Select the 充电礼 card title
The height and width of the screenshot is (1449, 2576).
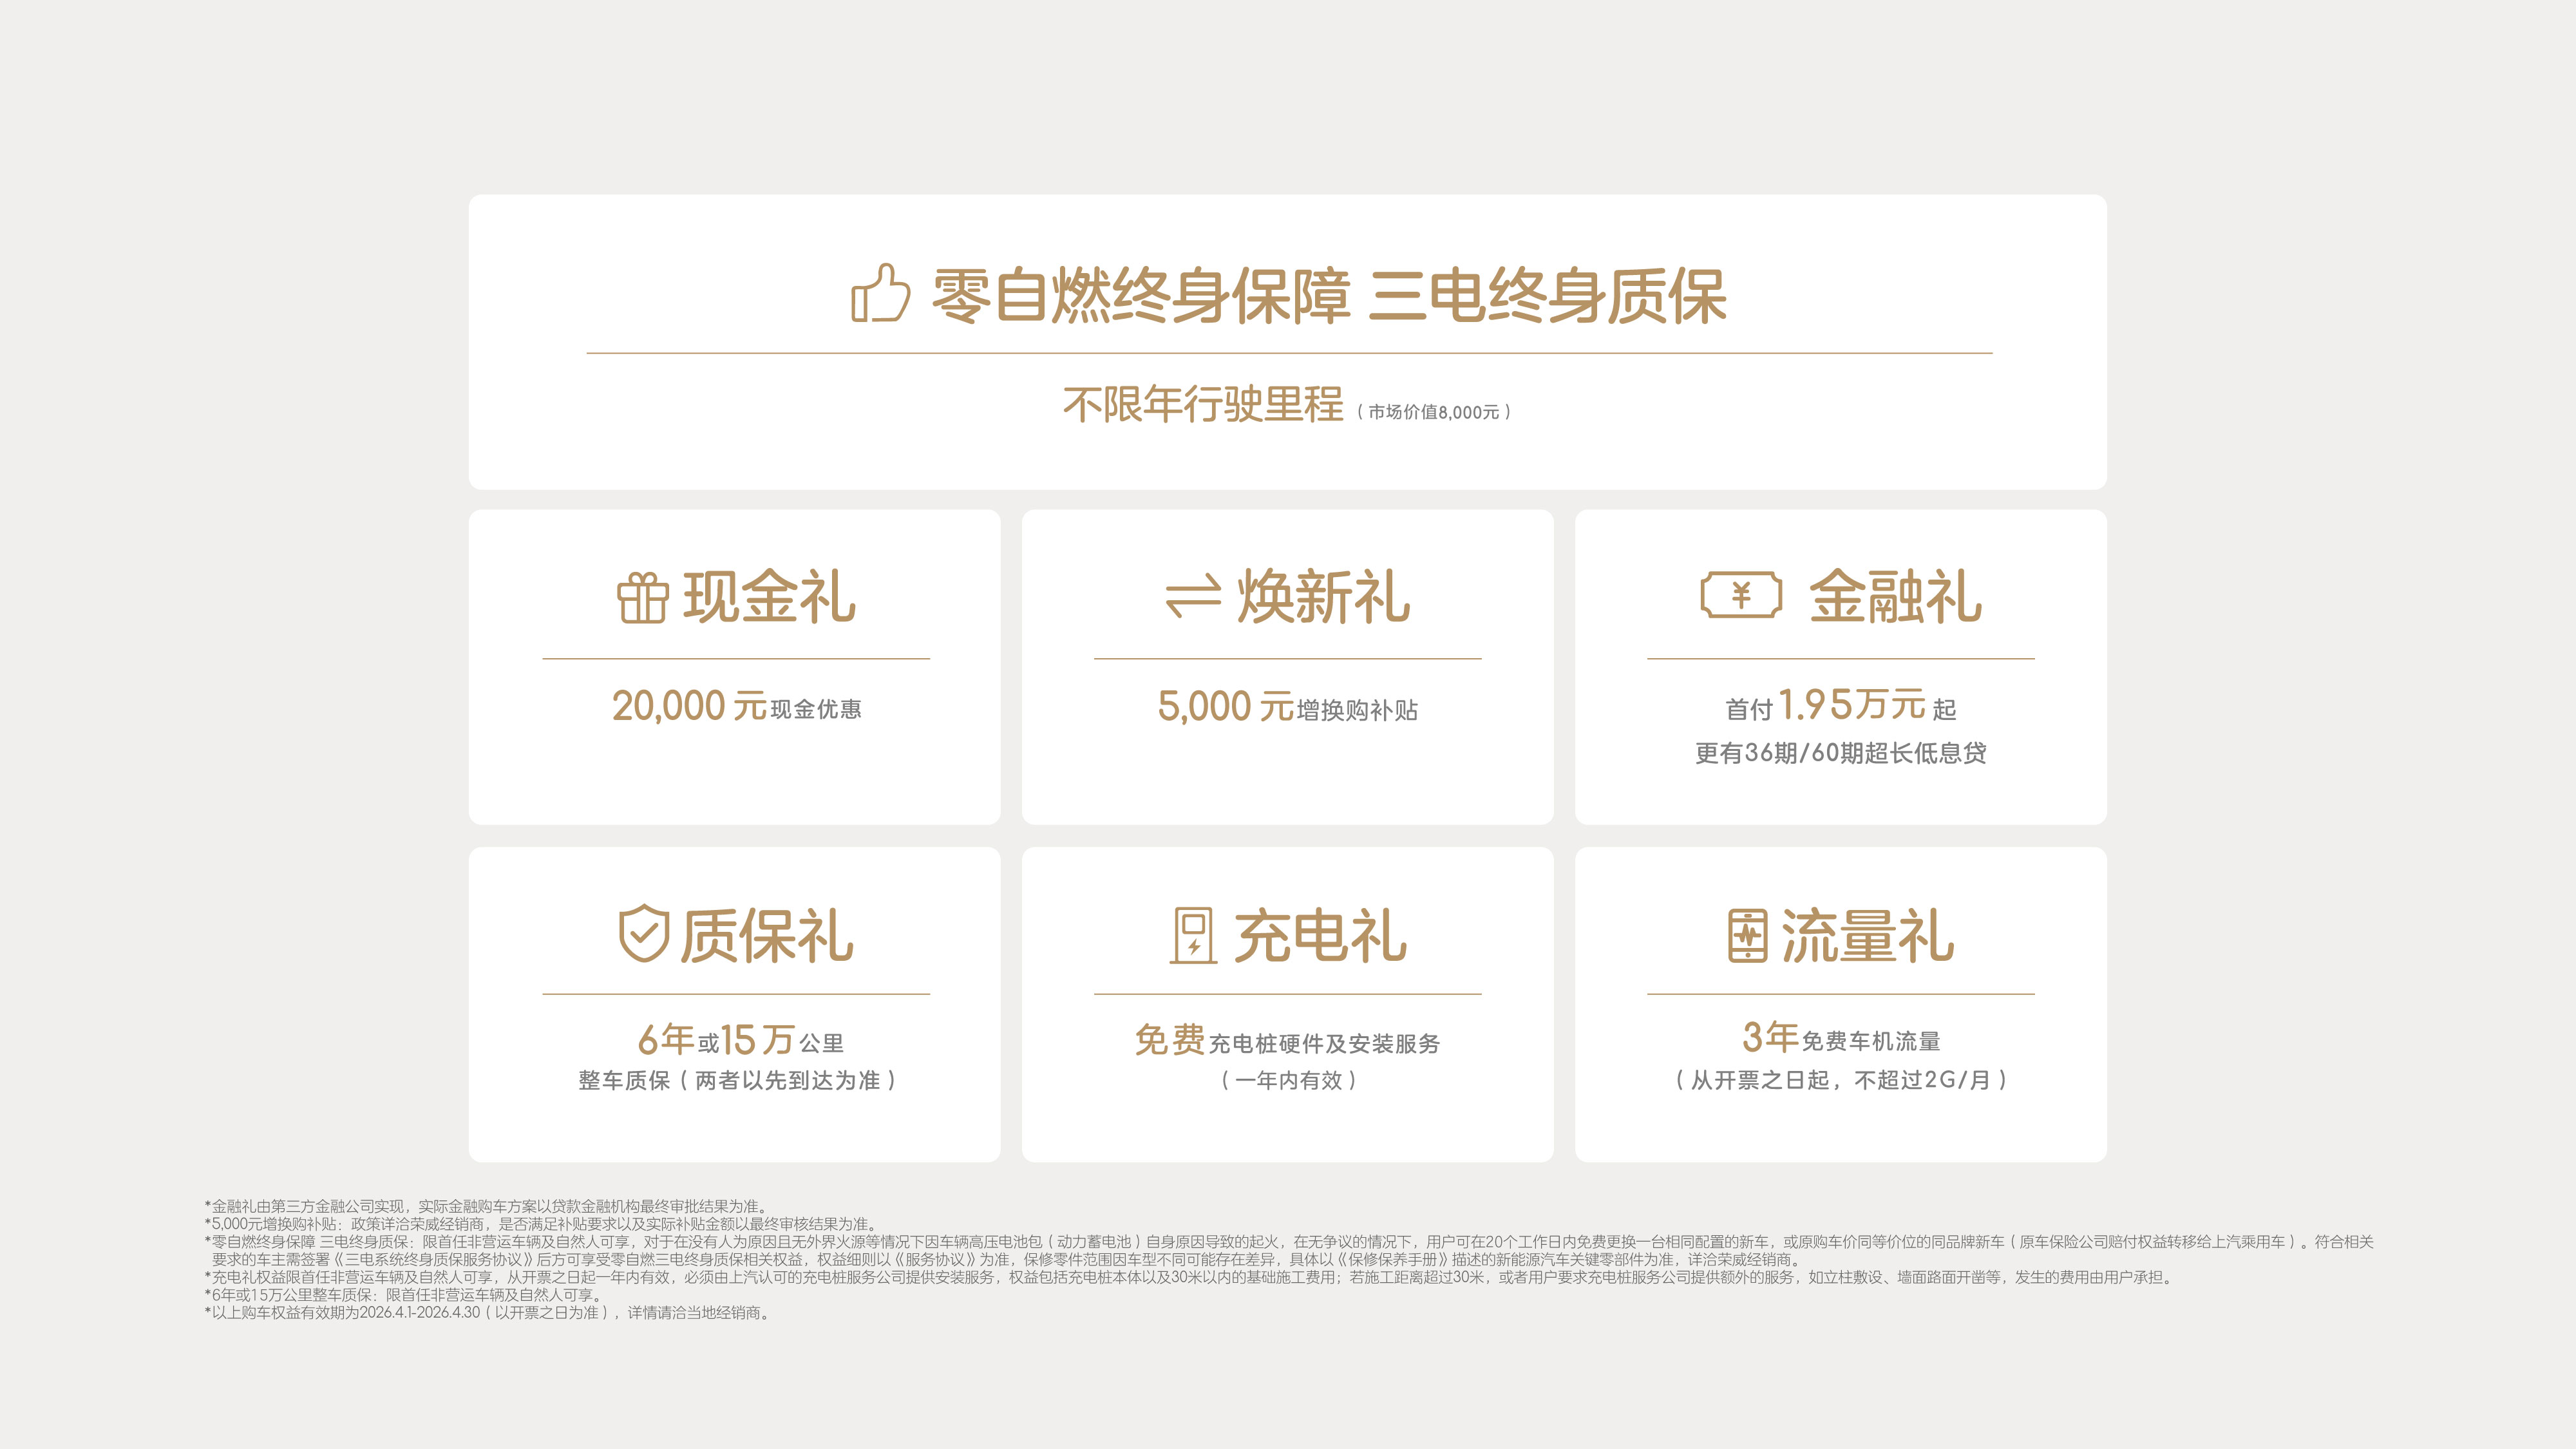1320,936
